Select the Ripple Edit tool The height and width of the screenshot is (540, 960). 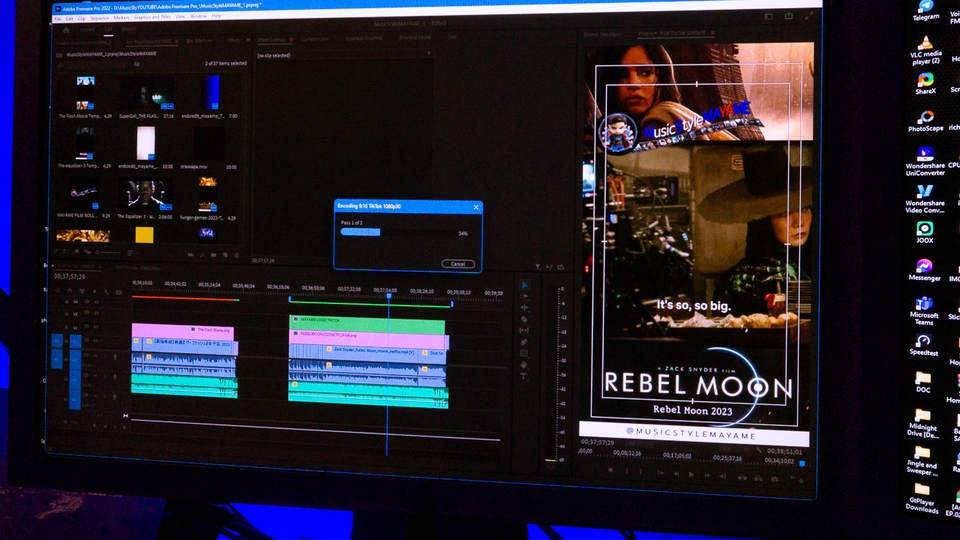click(524, 308)
